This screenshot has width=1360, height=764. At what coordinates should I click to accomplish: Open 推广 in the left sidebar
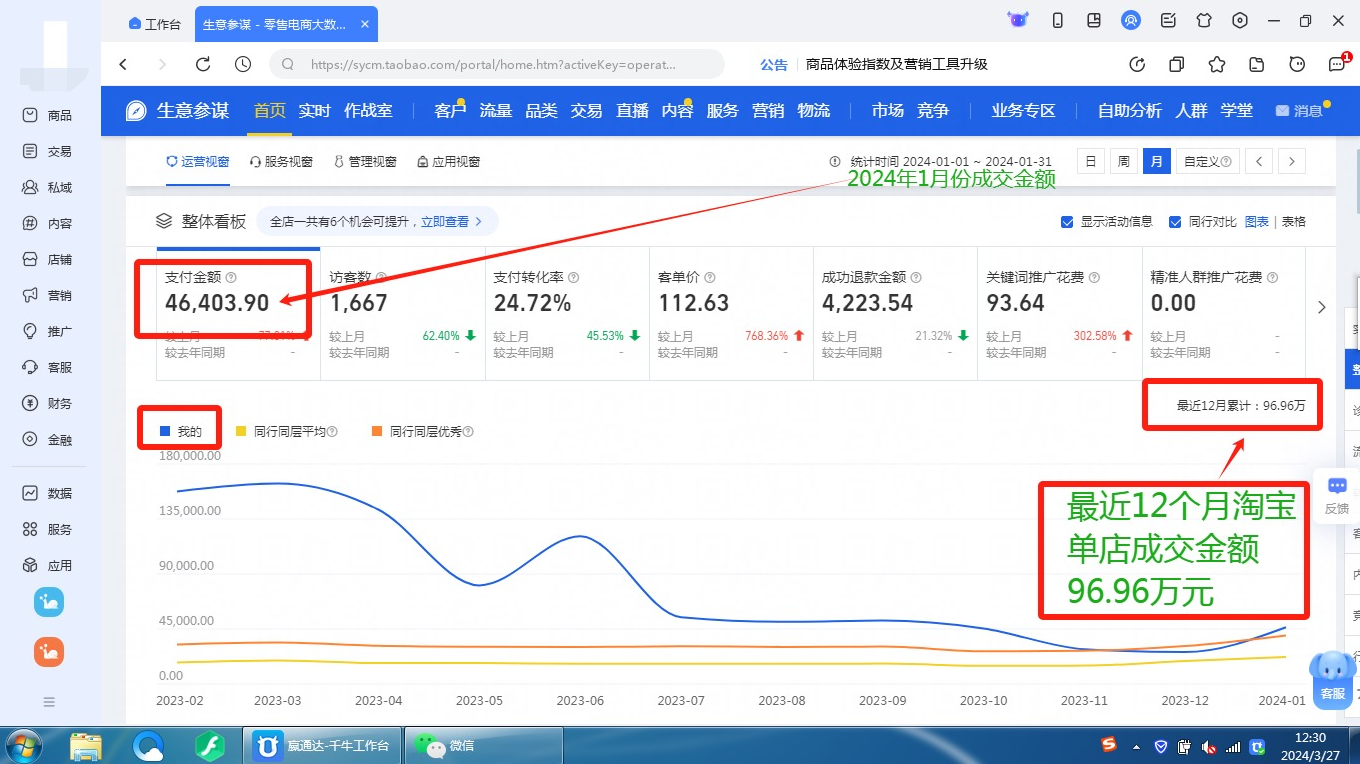coord(48,332)
